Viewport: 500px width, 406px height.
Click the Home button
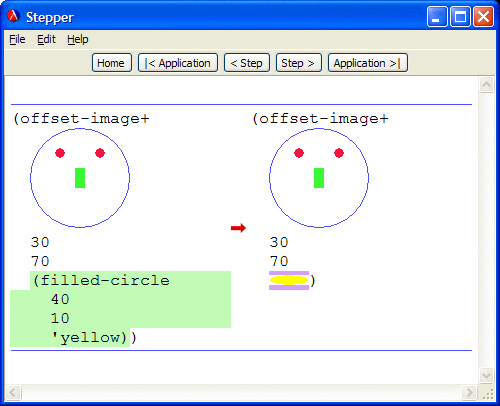pos(112,63)
